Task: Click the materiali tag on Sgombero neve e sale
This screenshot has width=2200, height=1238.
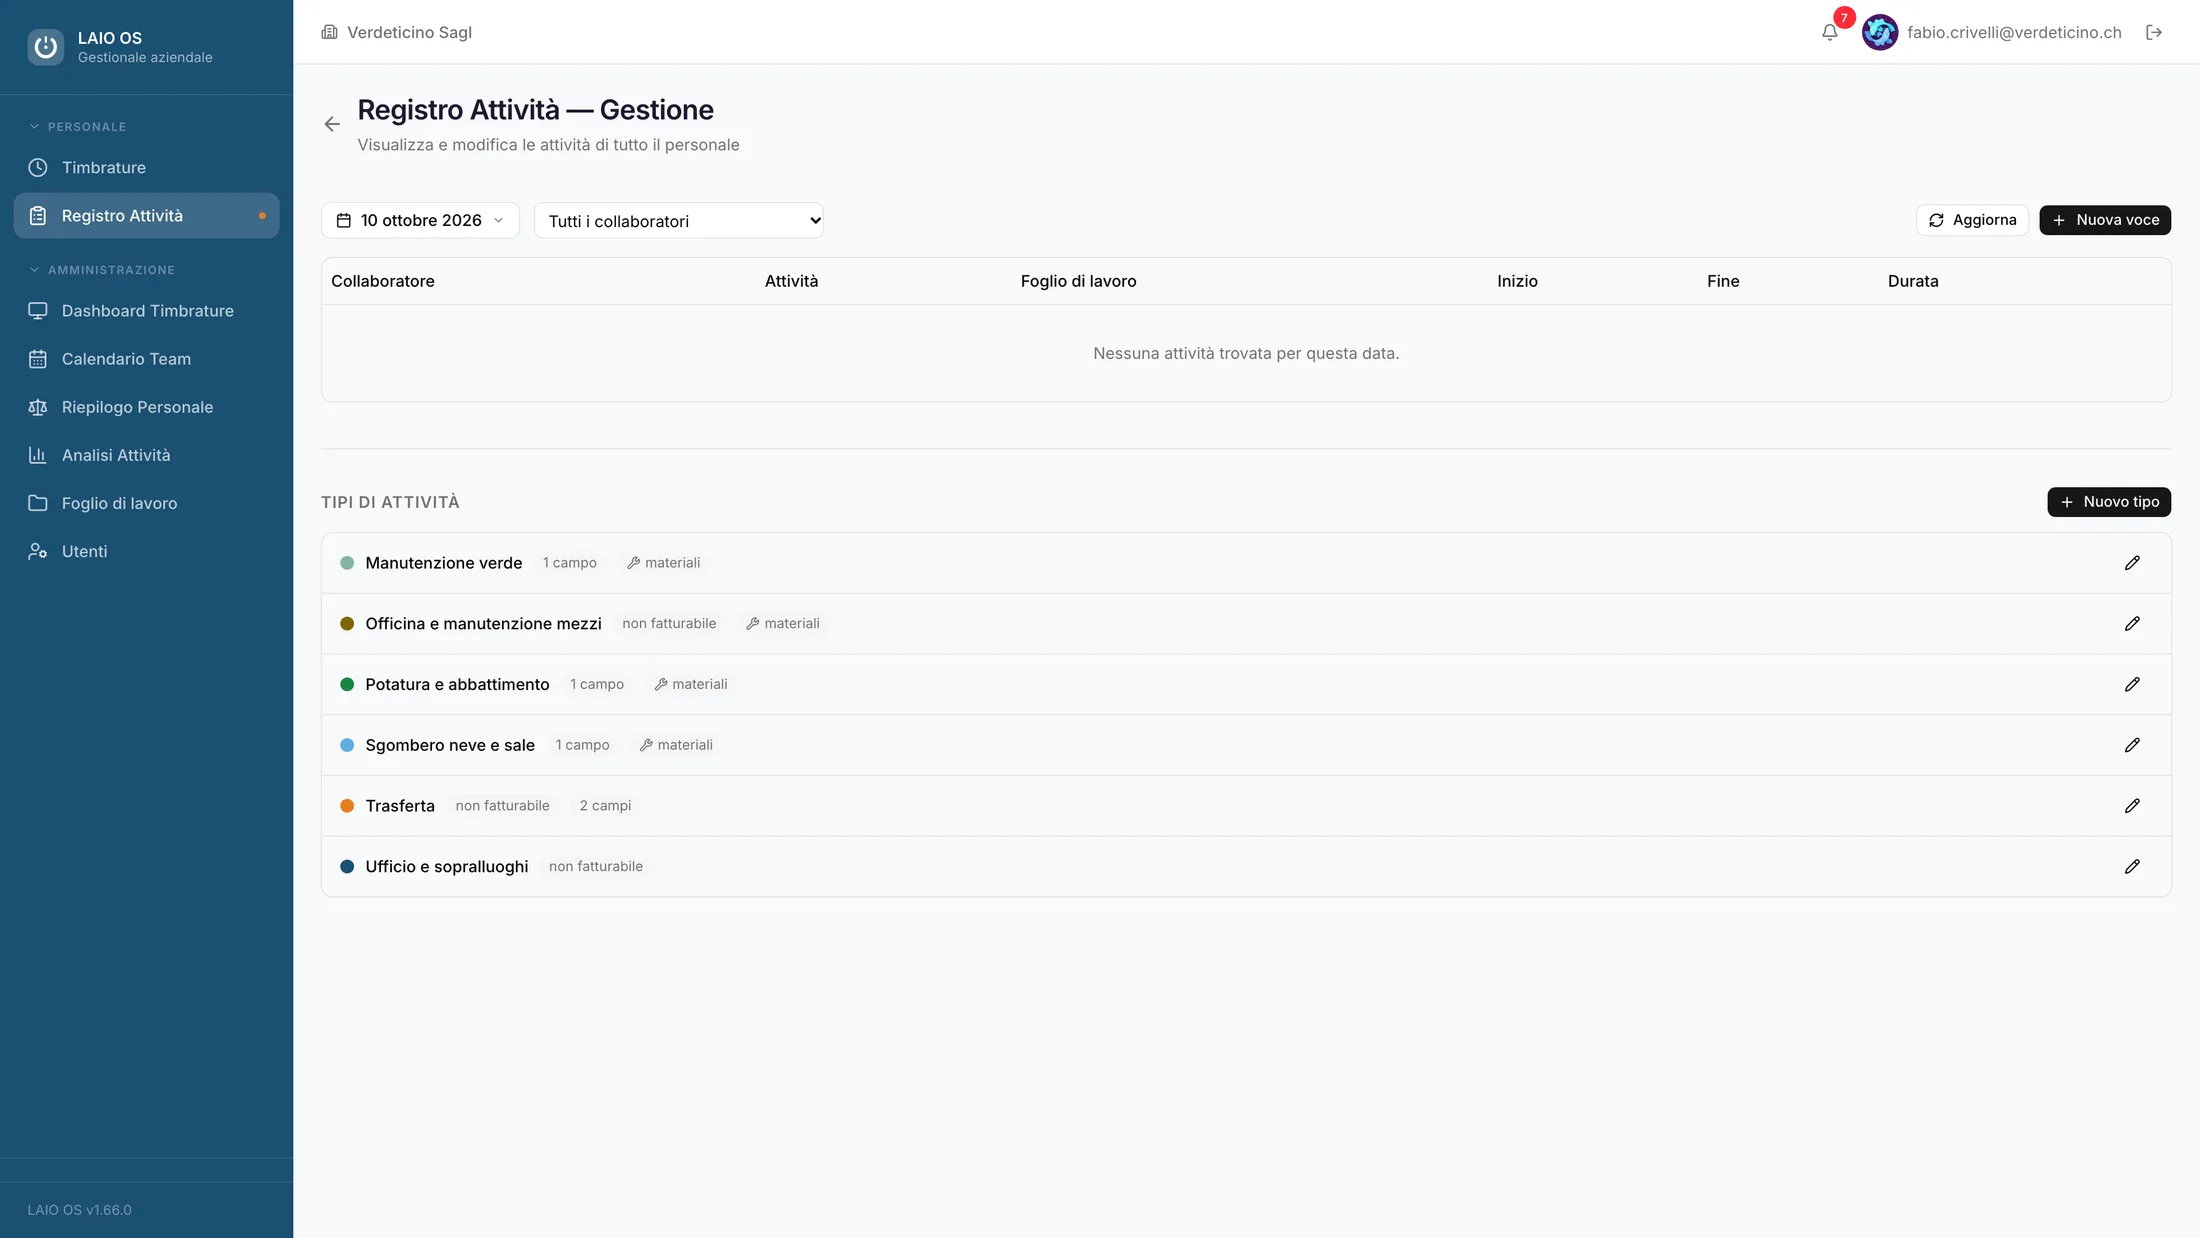Action: [676, 745]
